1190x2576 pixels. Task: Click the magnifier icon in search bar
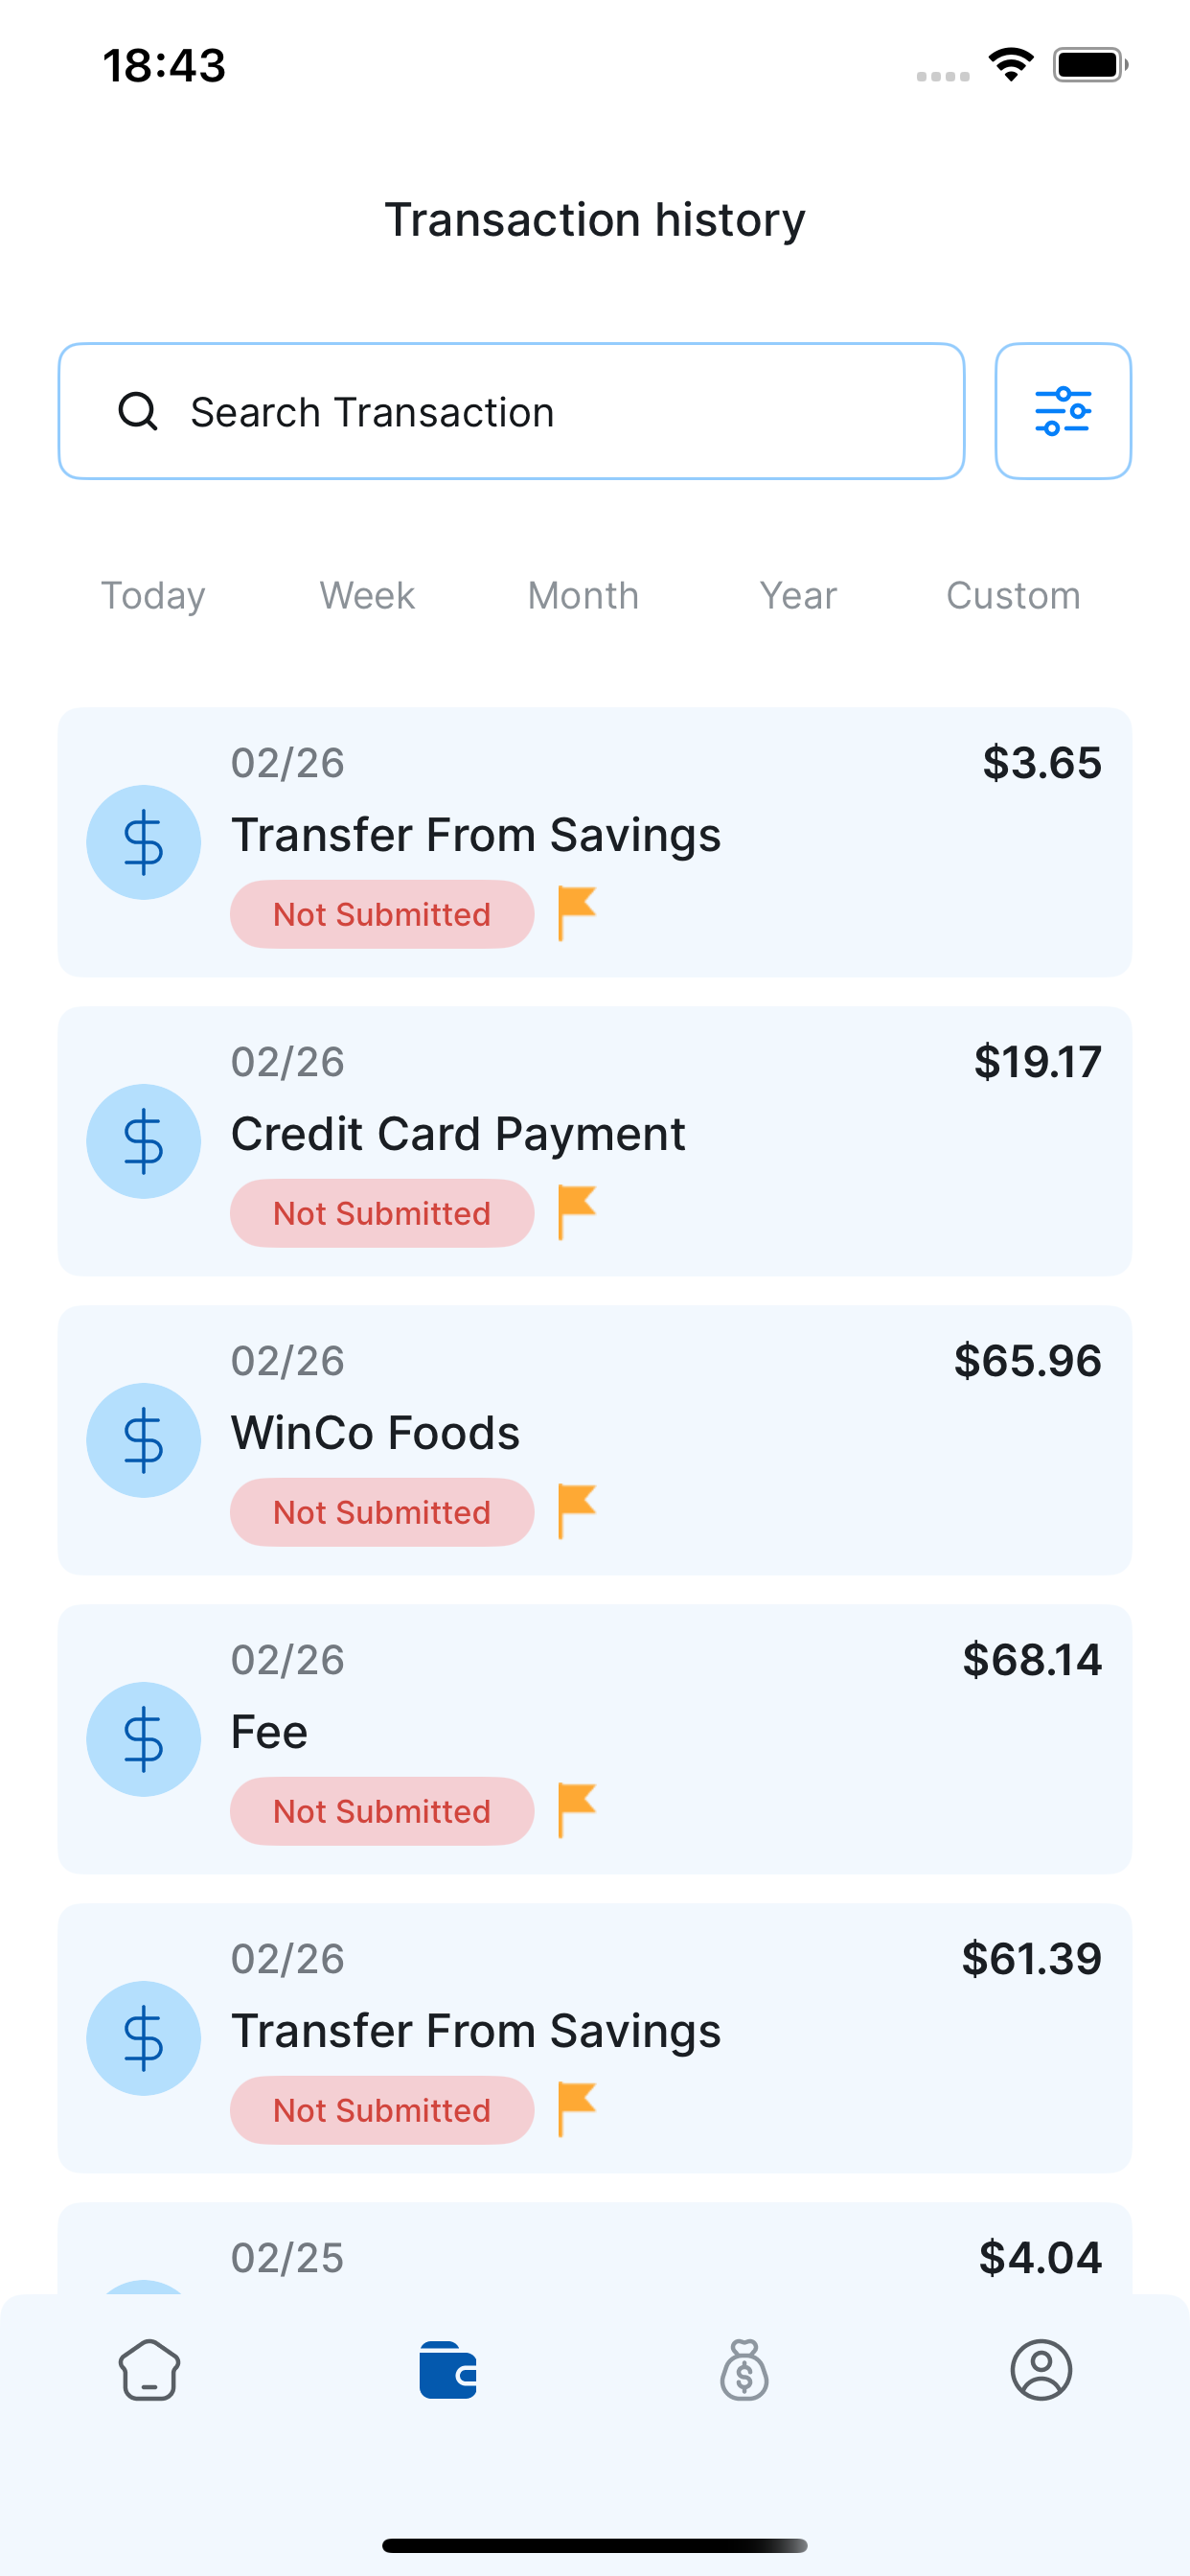[138, 411]
